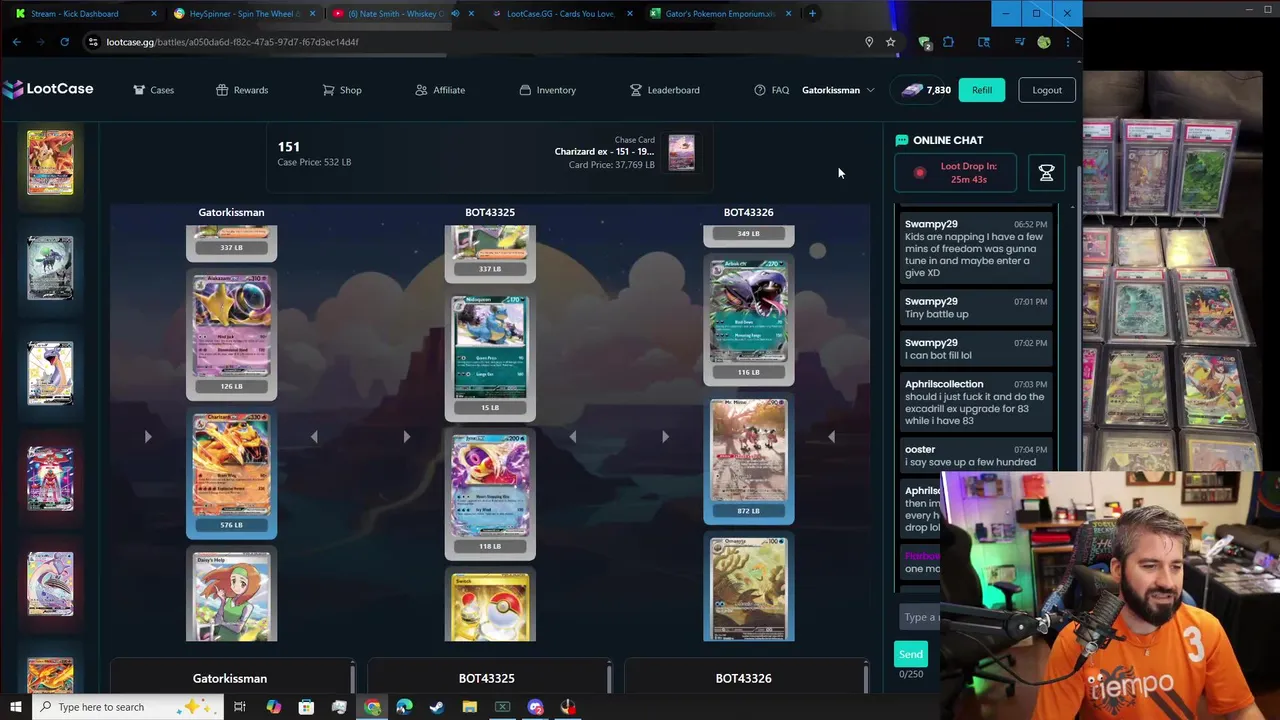Click the Refill button
This screenshot has width=1280, height=720.
tap(982, 90)
